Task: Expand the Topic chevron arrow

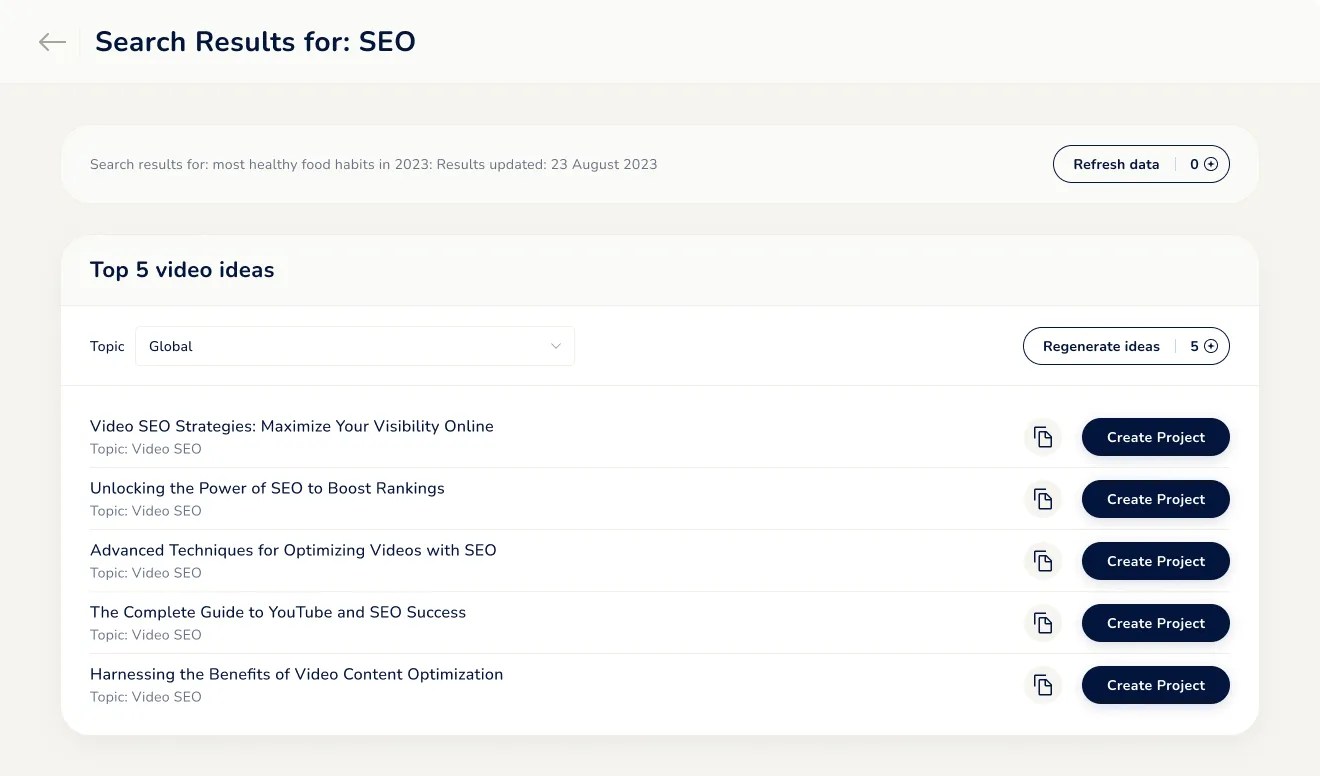Action: 556,346
